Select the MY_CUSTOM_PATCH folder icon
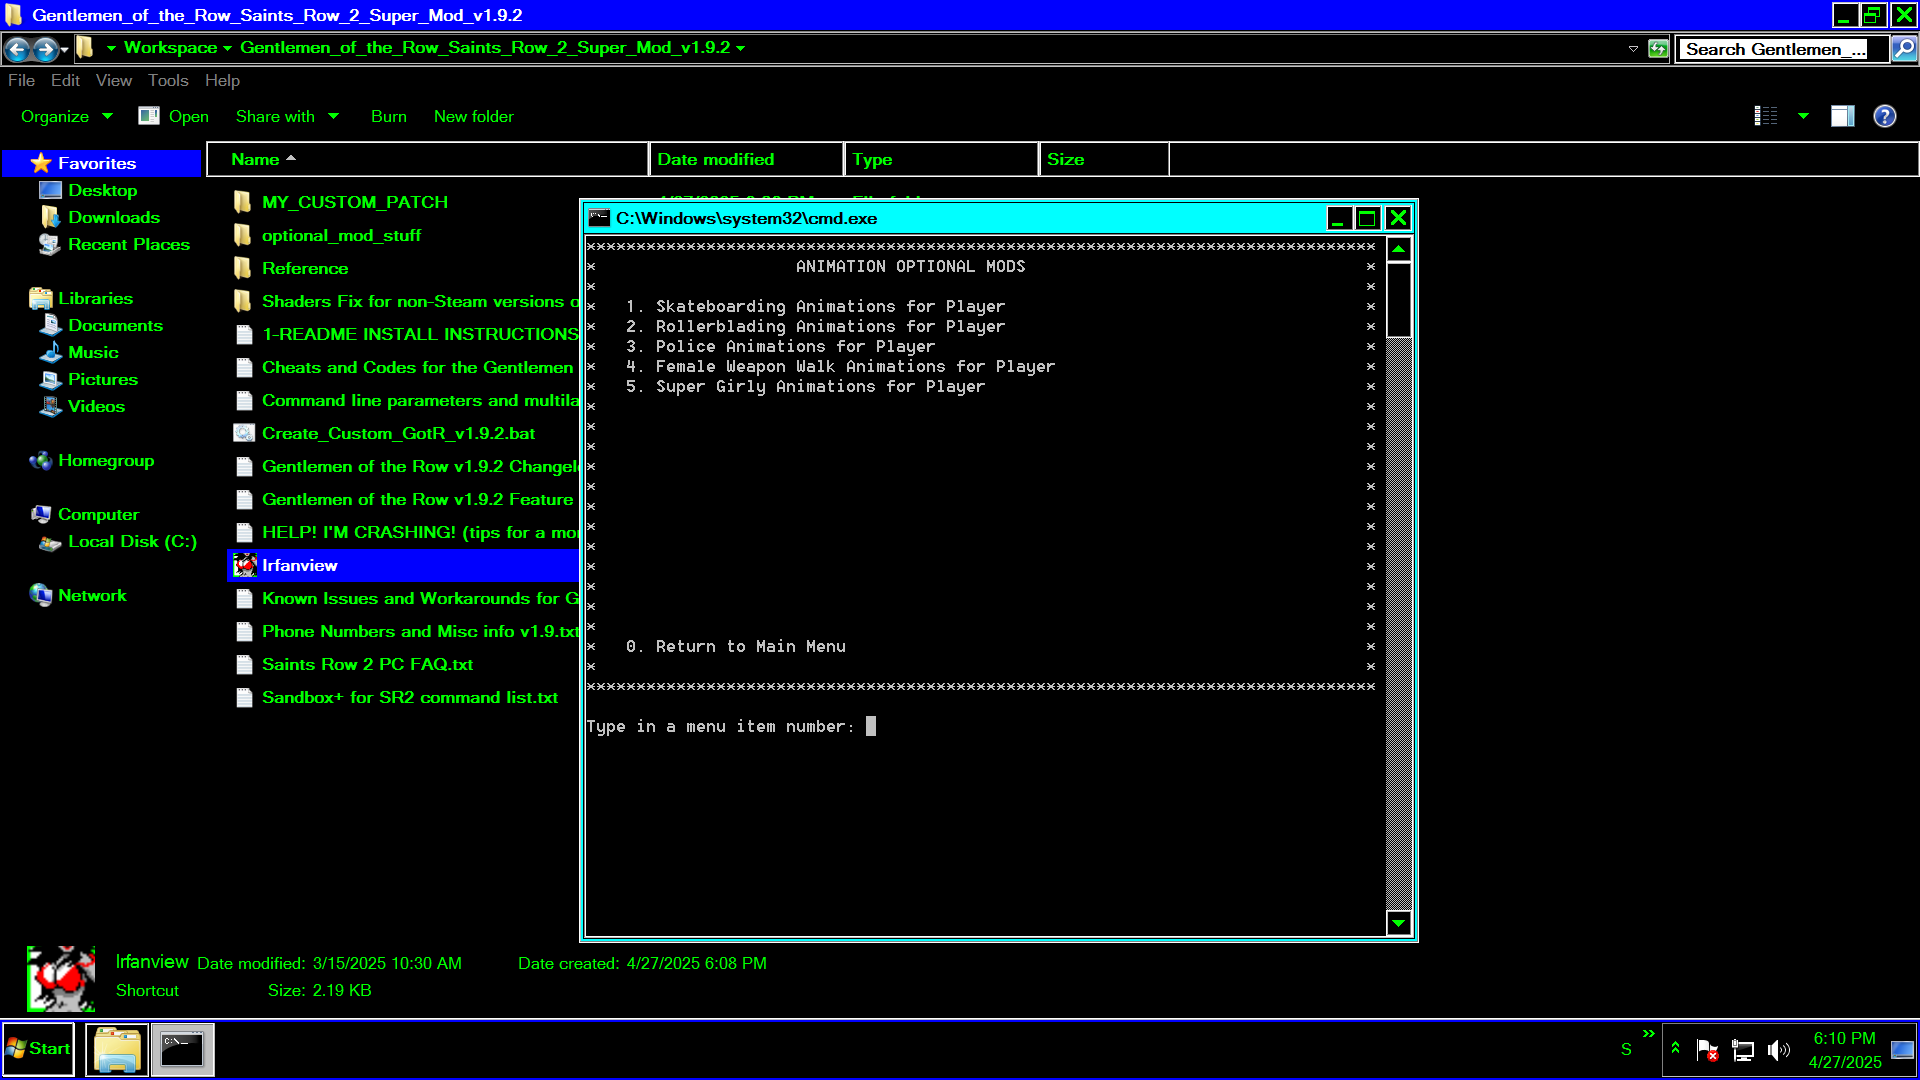The image size is (1920, 1080). point(243,202)
